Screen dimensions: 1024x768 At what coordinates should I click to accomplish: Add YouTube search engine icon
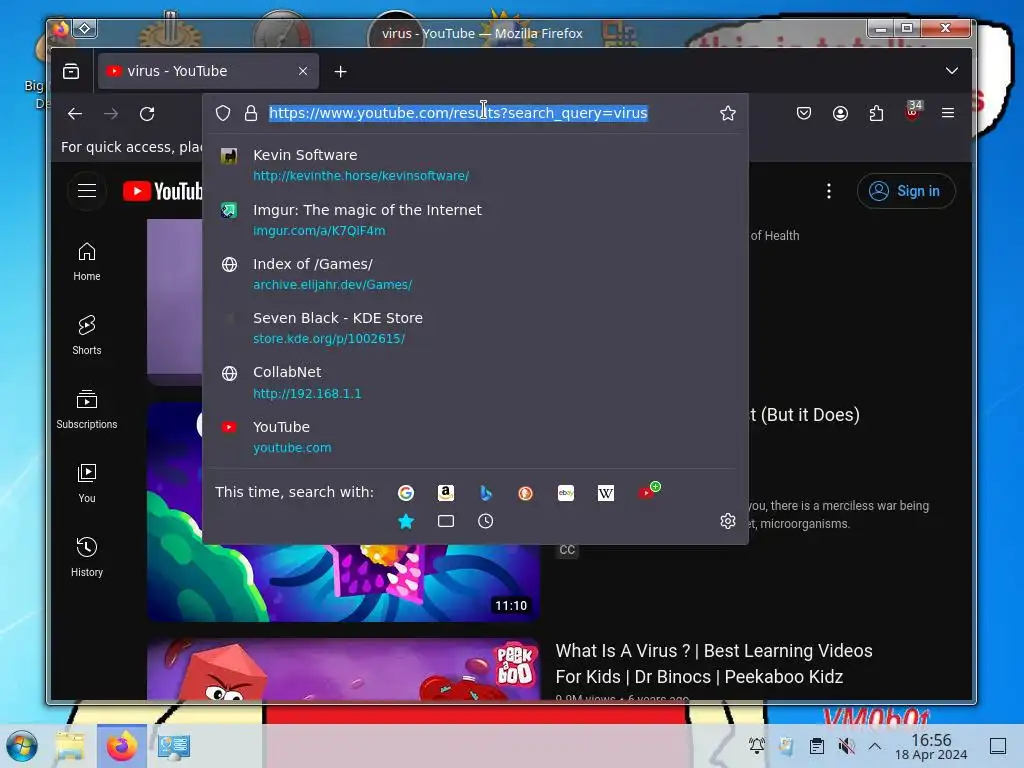(648, 490)
